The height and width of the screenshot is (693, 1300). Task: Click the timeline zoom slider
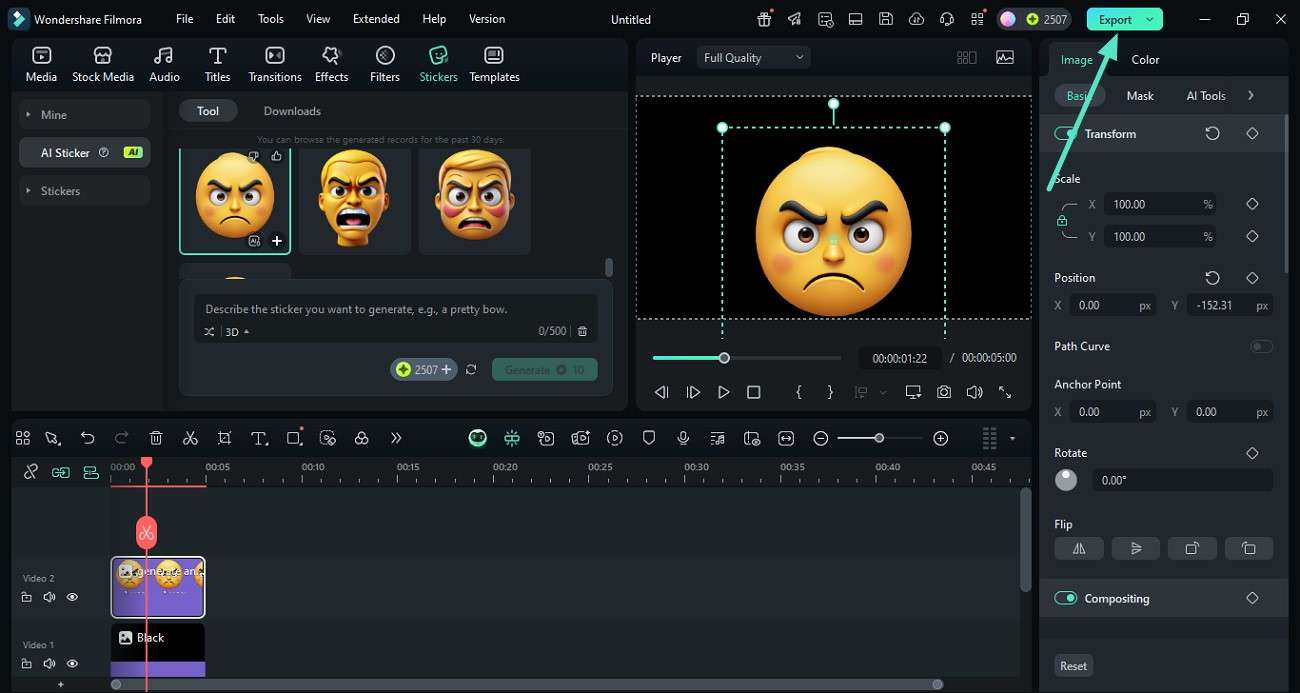(879, 438)
